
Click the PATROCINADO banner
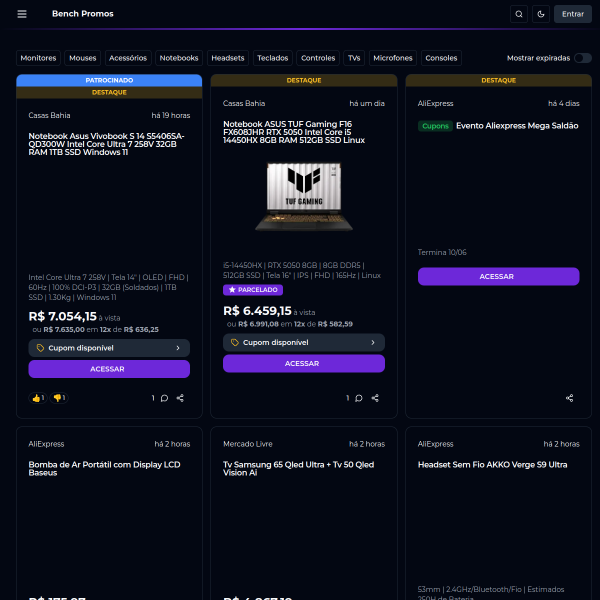pos(109,80)
